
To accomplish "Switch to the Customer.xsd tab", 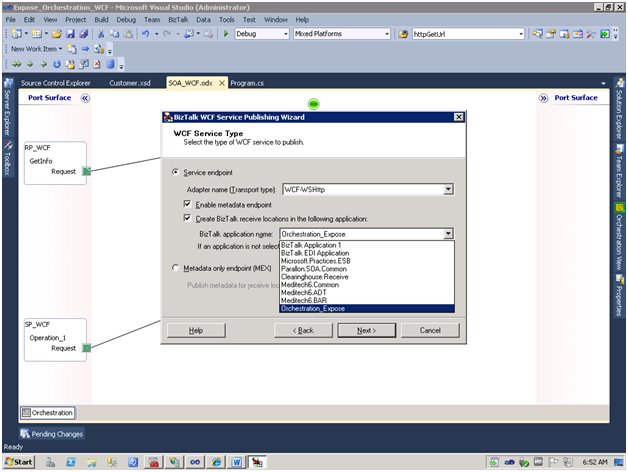I will pos(130,83).
